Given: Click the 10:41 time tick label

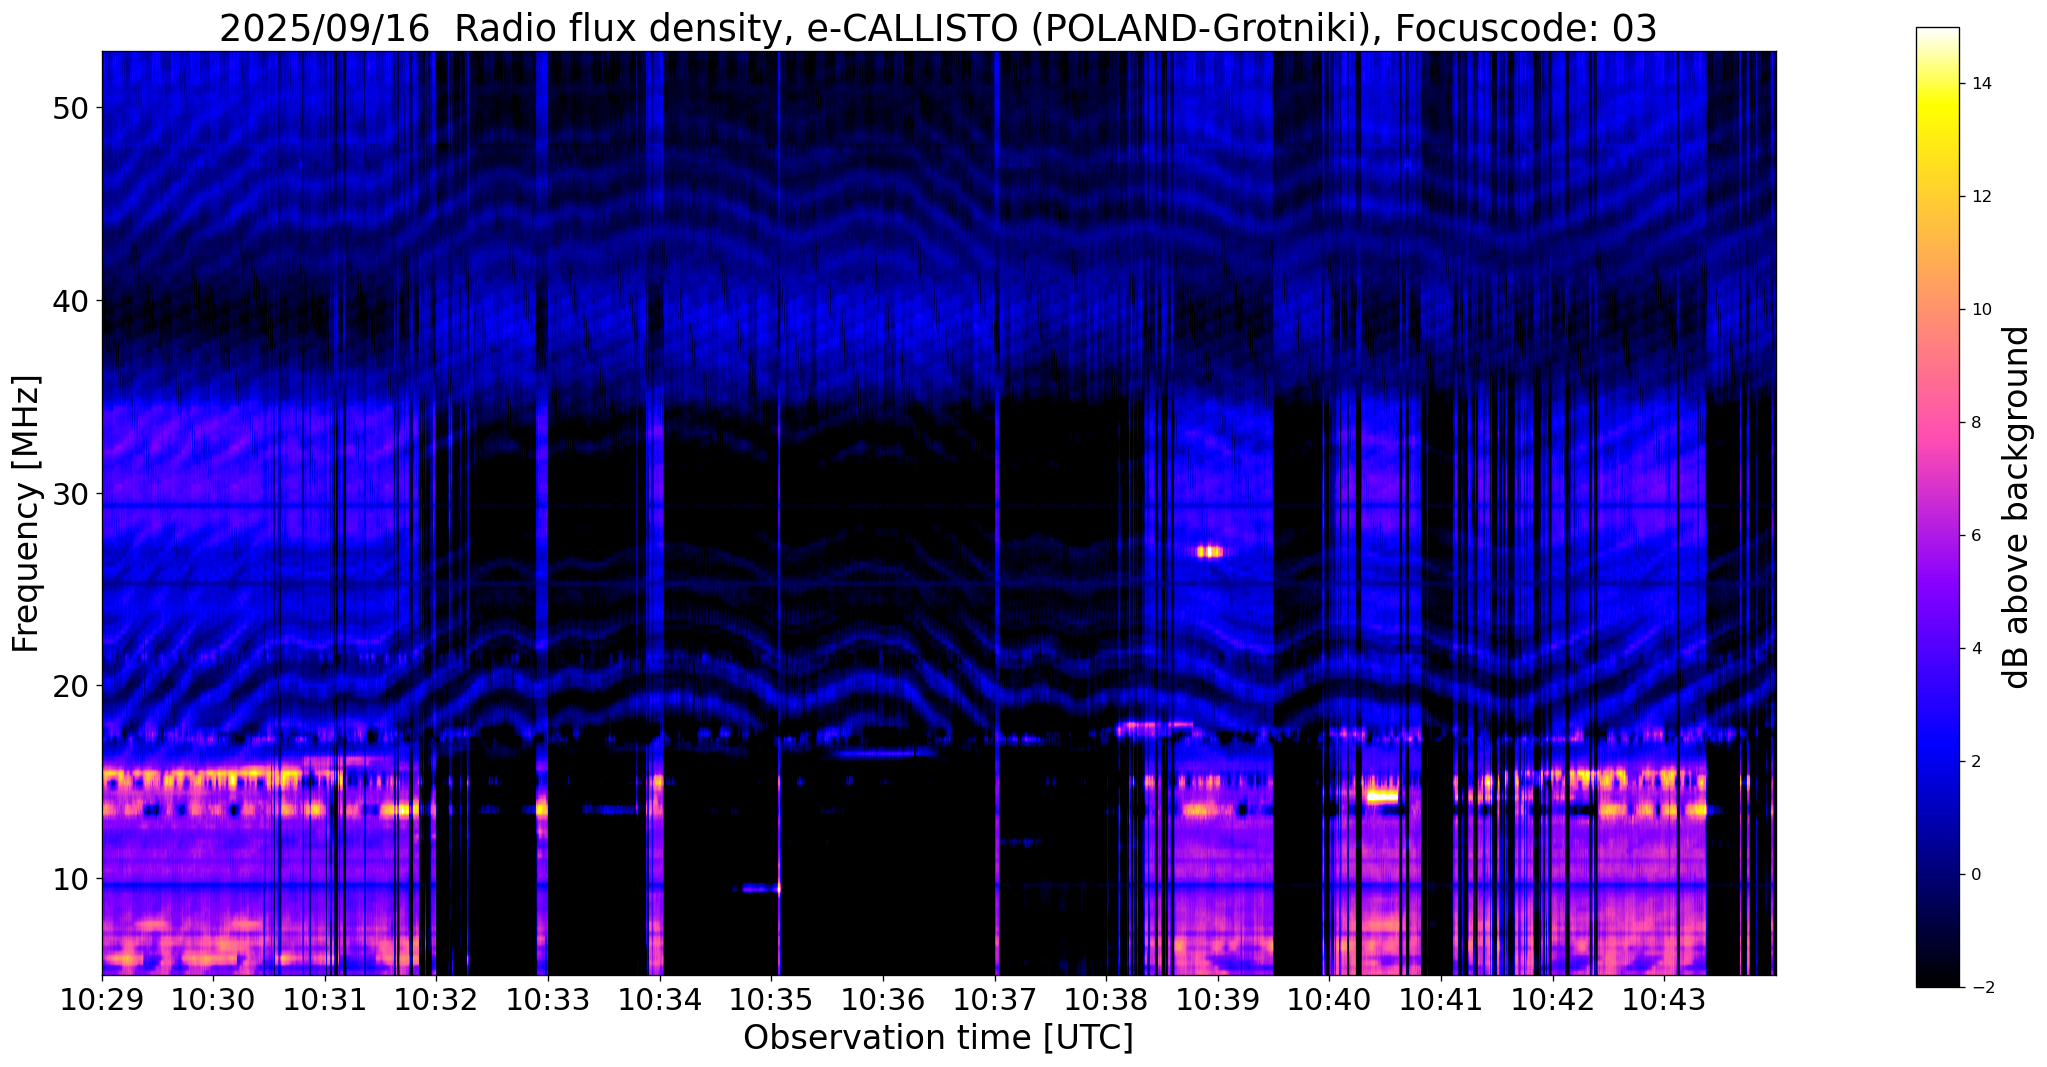Looking at the screenshot, I should (x=1441, y=998).
